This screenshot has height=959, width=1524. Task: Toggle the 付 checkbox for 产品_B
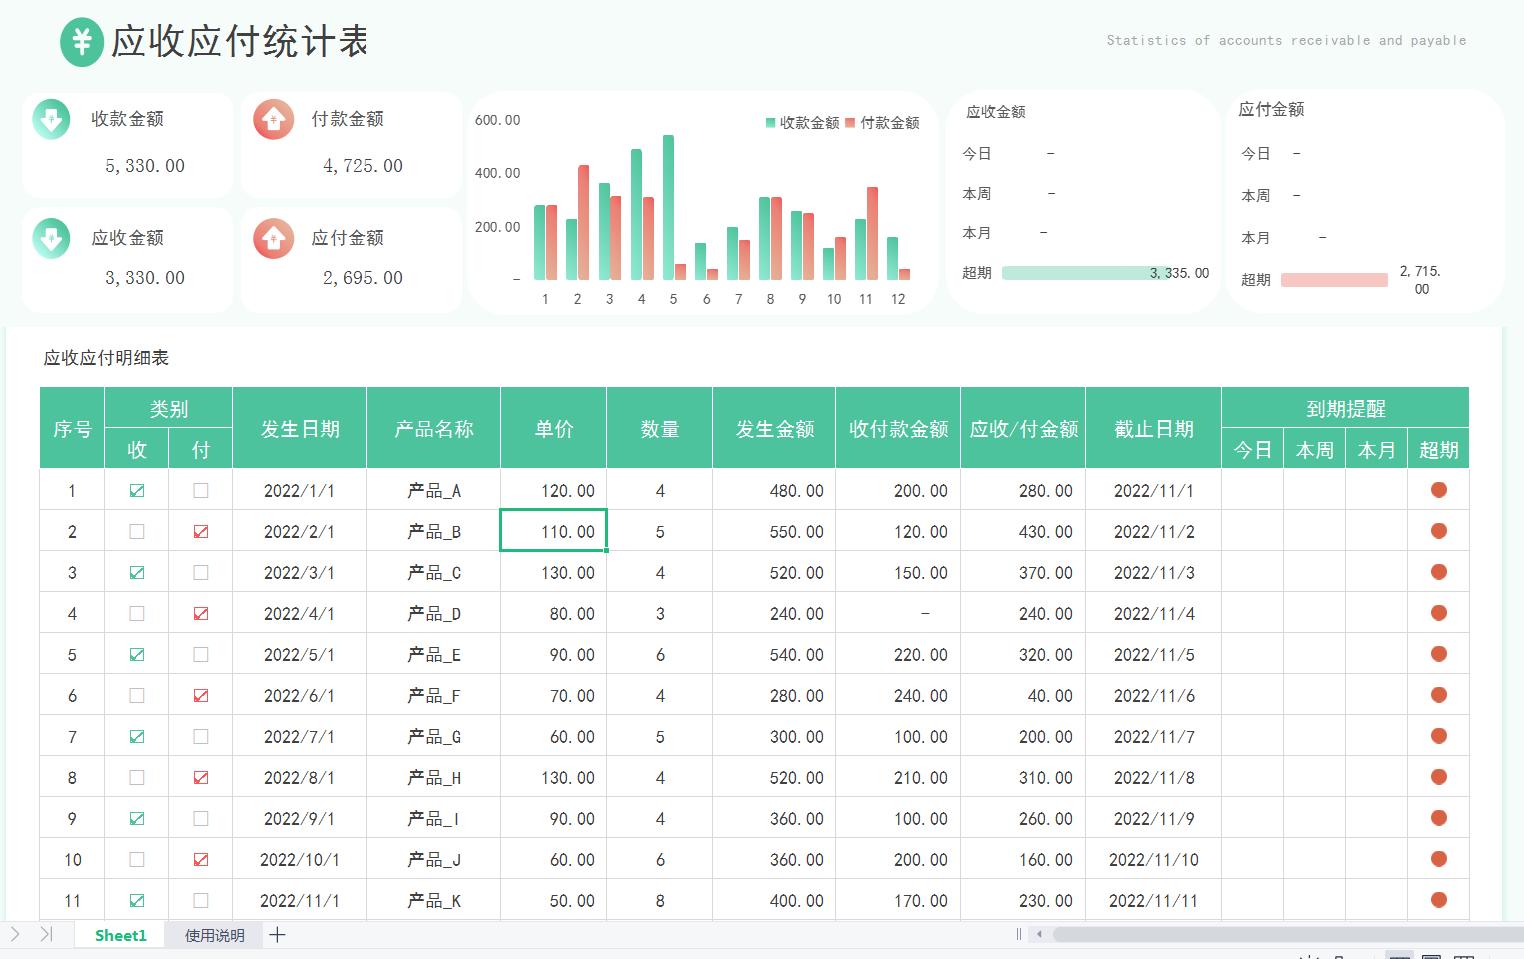point(200,531)
